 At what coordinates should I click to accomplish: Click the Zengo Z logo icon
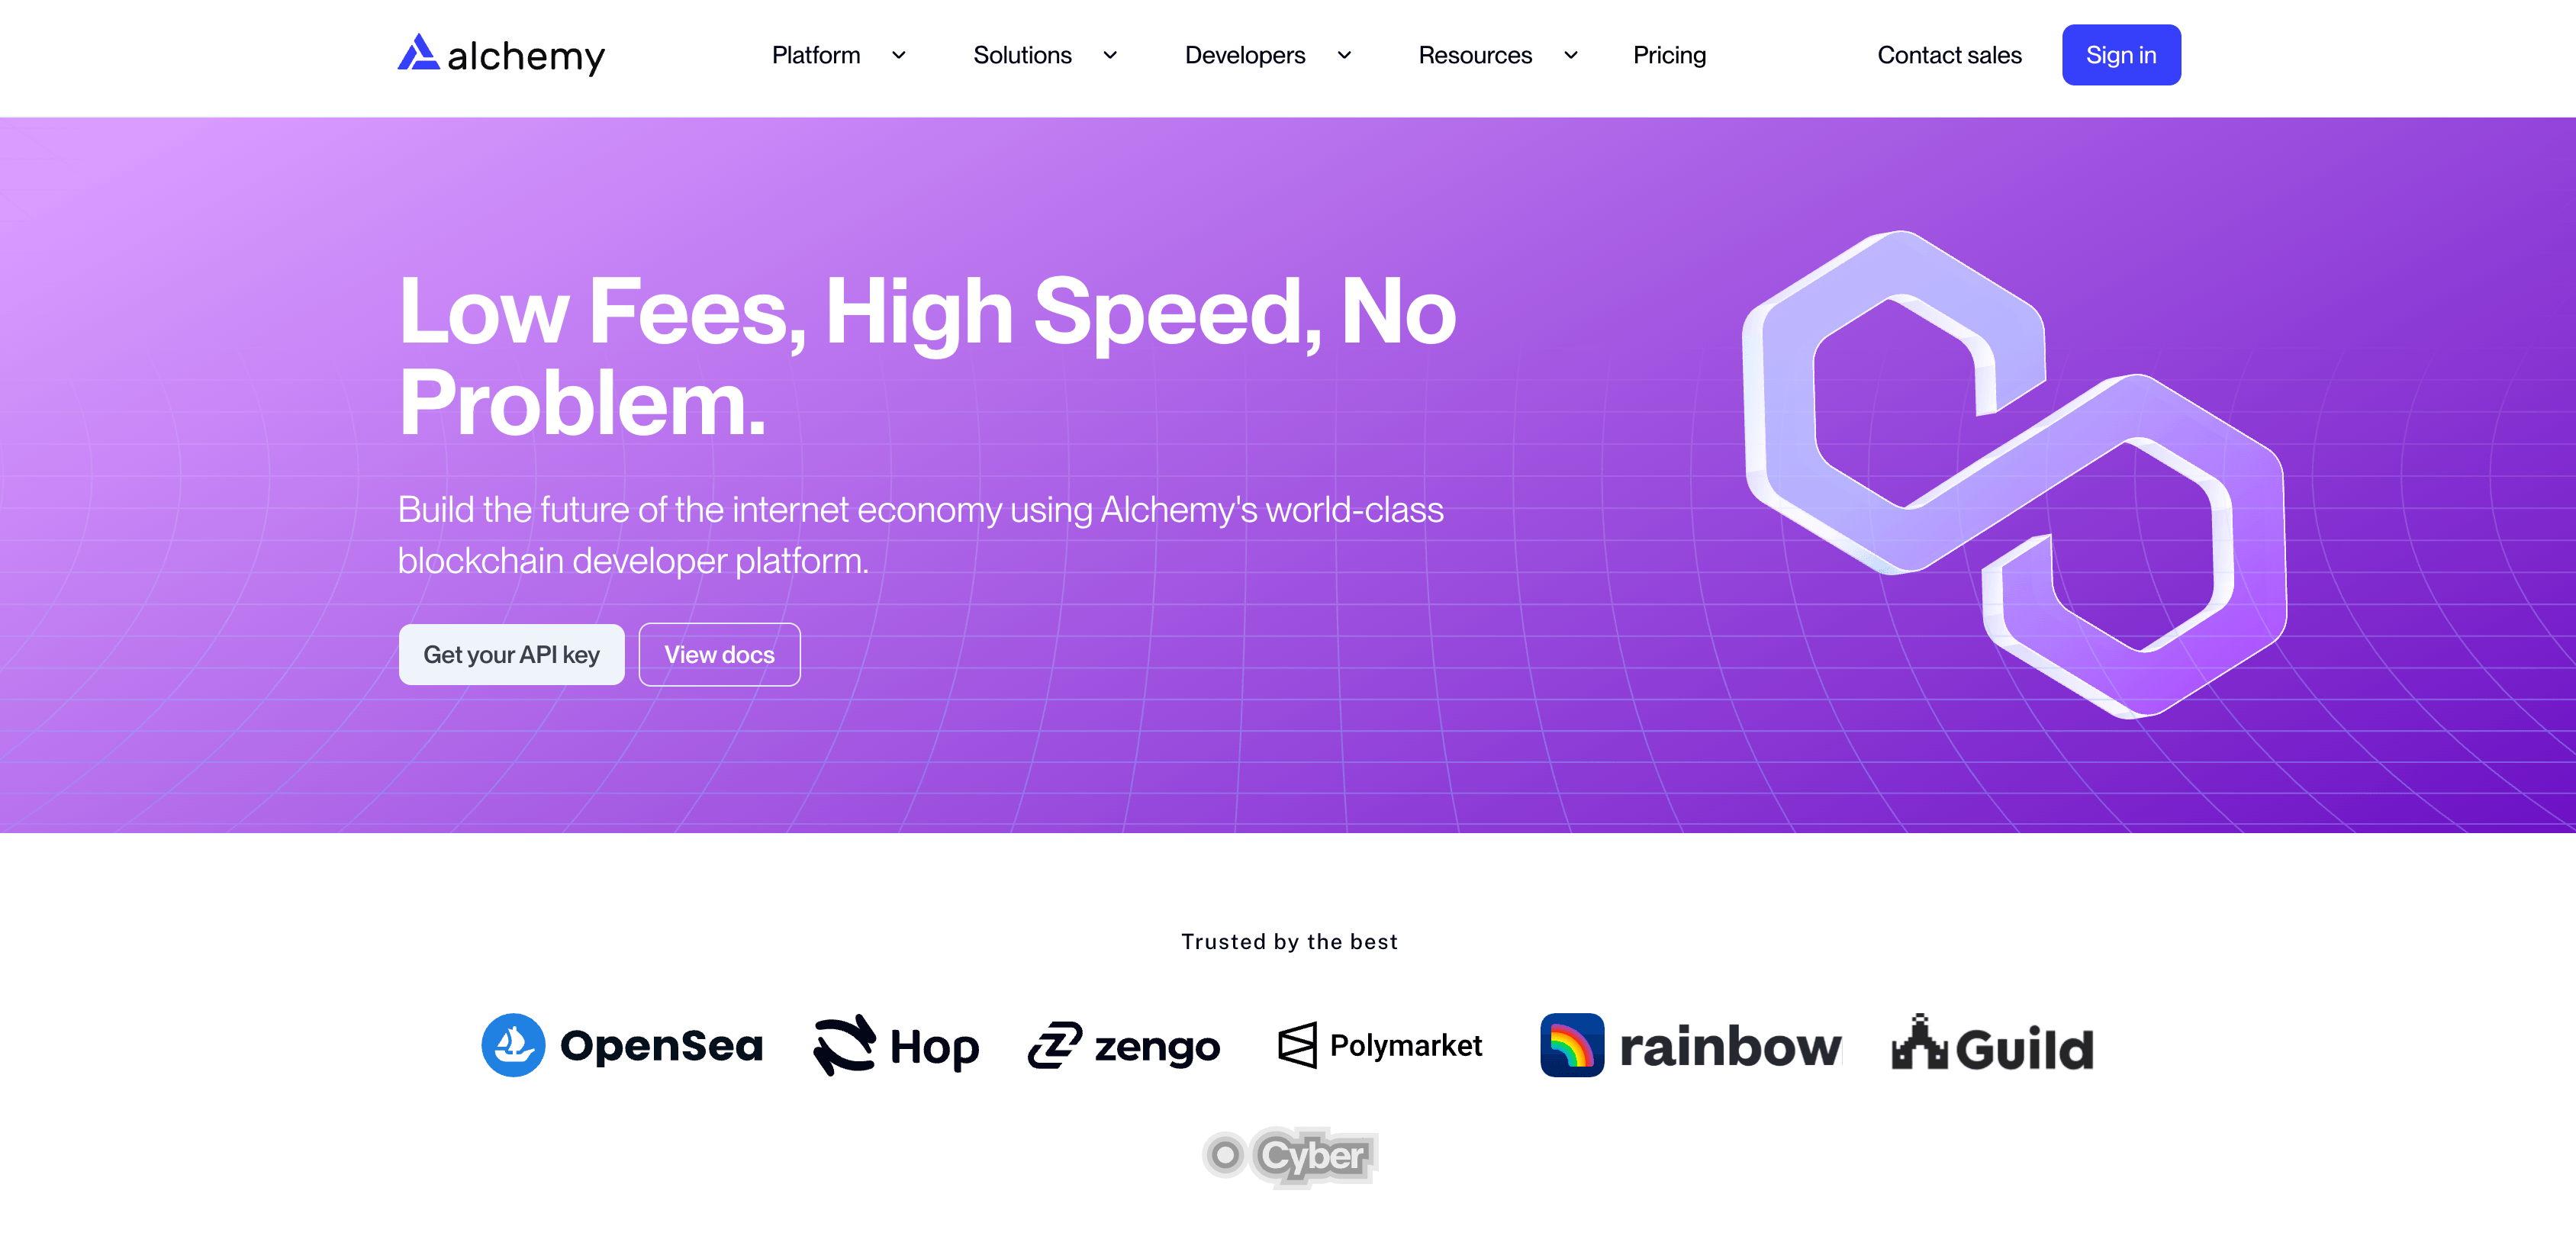[x=1055, y=1045]
